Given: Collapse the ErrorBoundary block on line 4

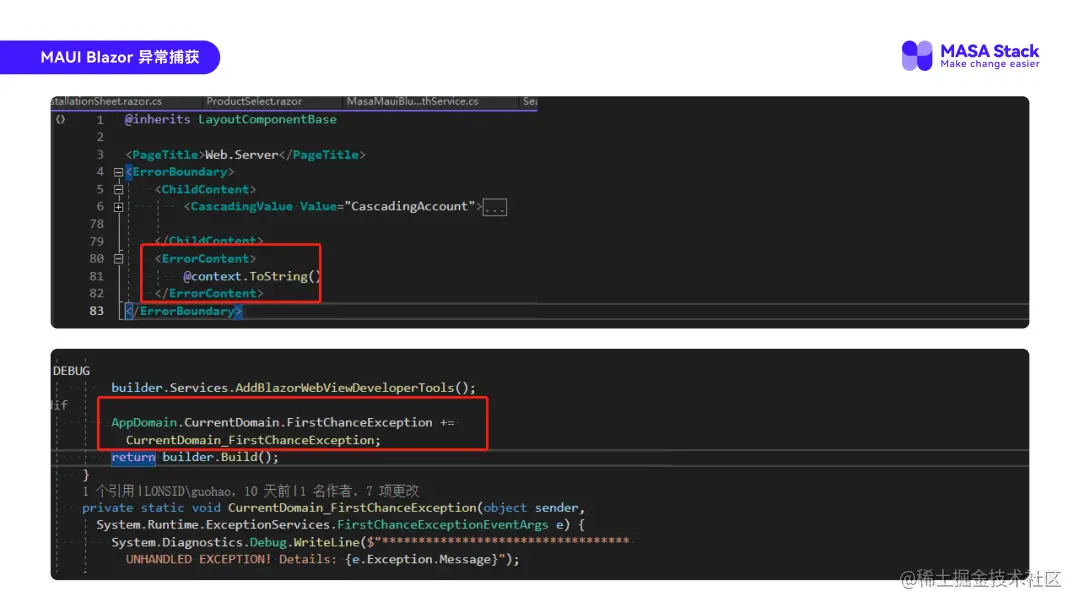Looking at the screenshot, I should click(x=118, y=172).
